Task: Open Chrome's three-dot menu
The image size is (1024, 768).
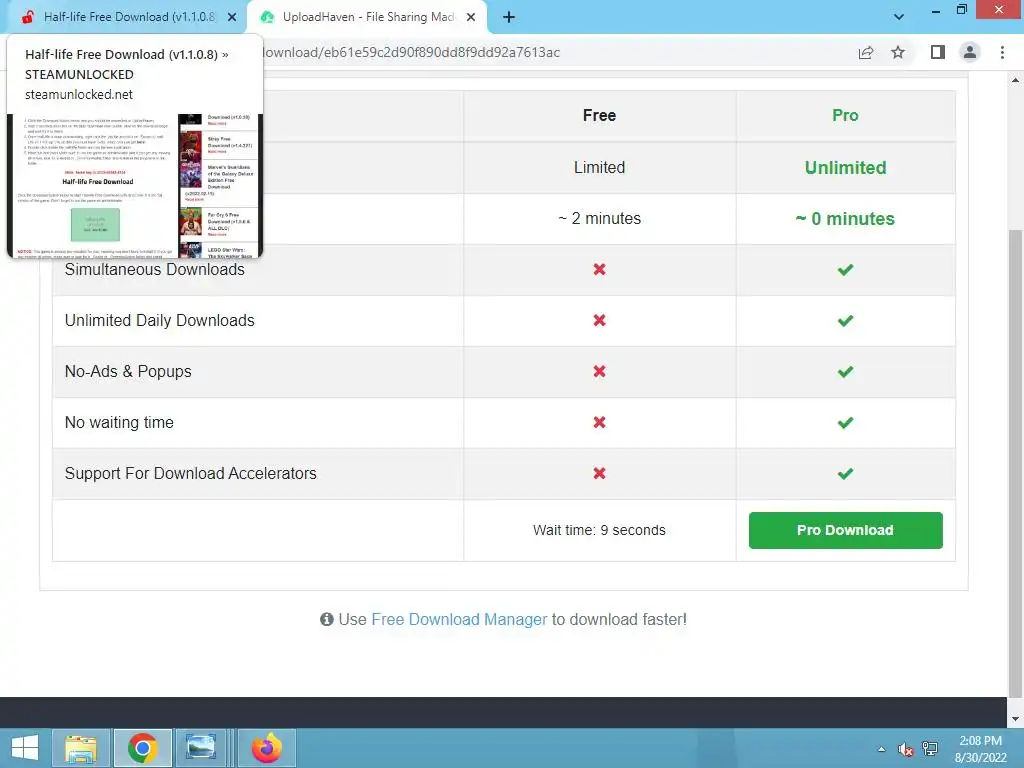Action: [1002, 52]
